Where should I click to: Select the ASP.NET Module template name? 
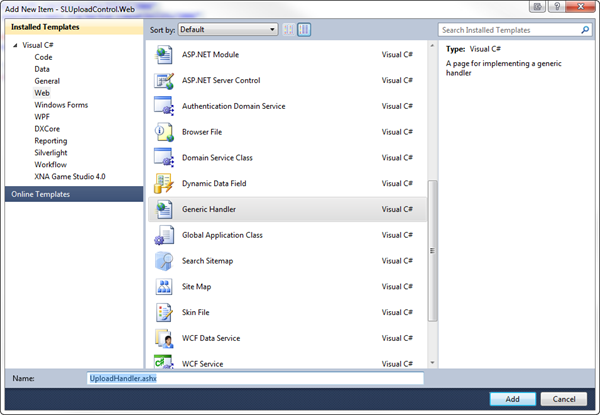(x=210, y=55)
